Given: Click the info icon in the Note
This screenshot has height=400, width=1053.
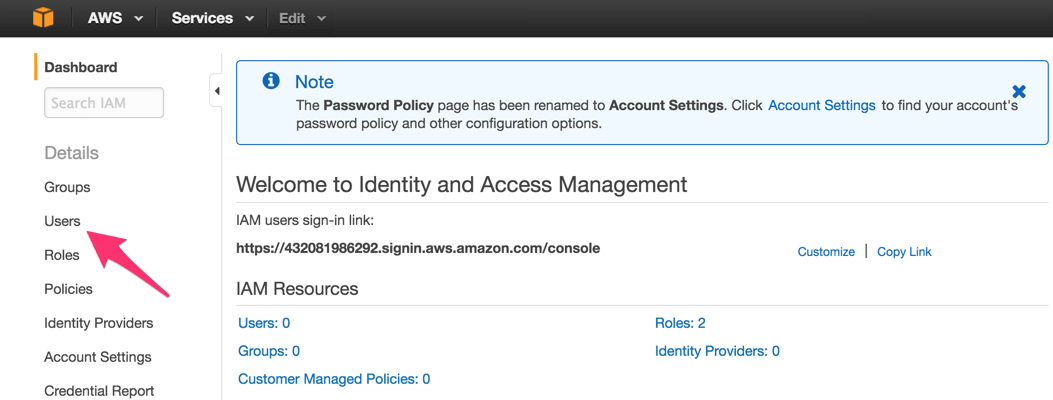Looking at the screenshot, I should click(271, 81).
